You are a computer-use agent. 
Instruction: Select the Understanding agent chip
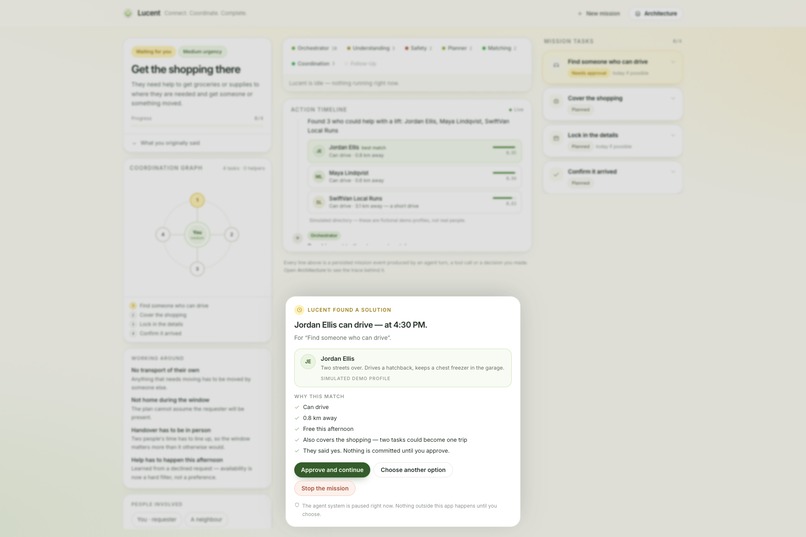pyautogui.click(x=371, y=48)
